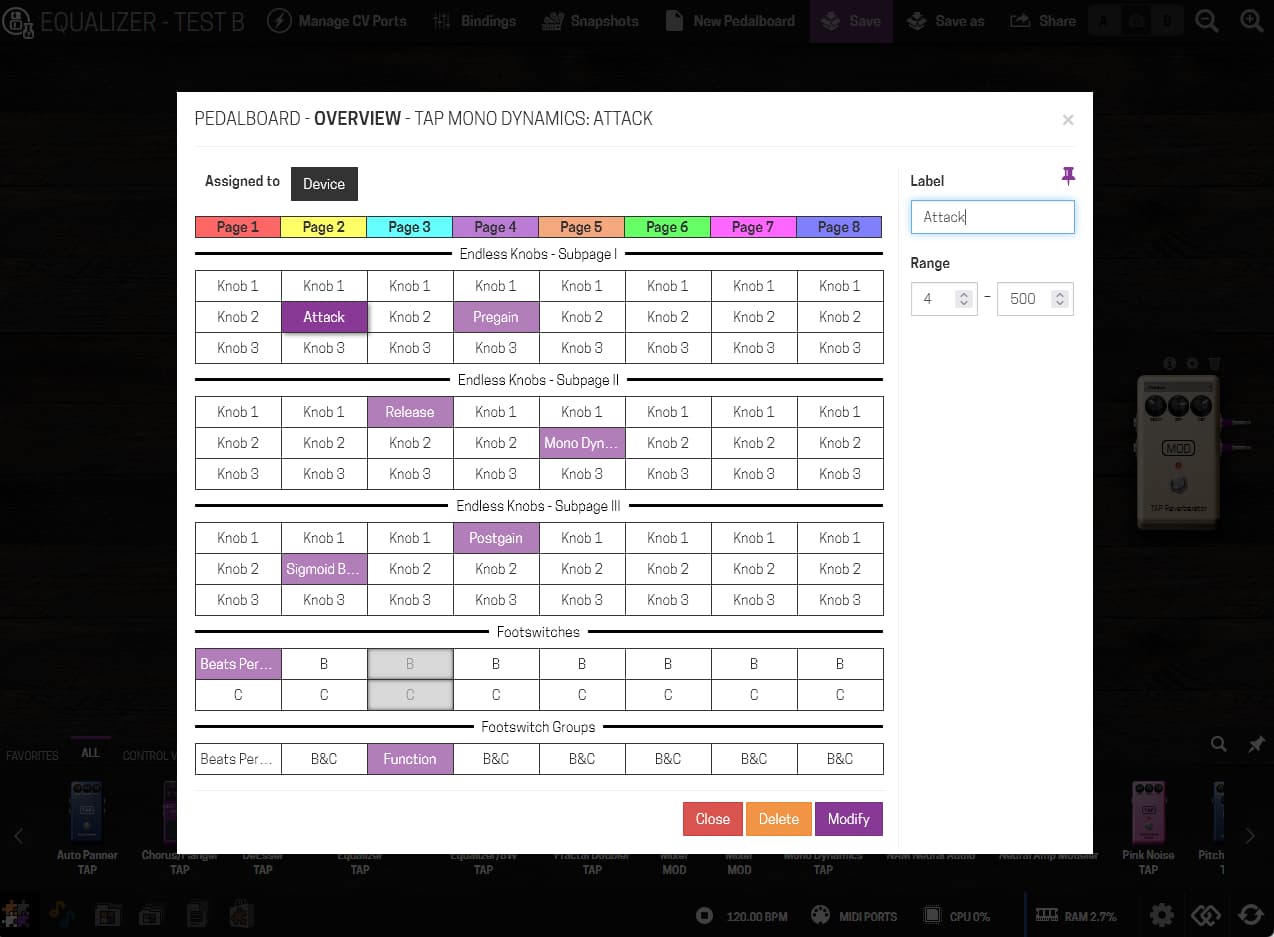
Task: Open the settings gear icon
Action: pyautogui.click(x=1161, y=915)
